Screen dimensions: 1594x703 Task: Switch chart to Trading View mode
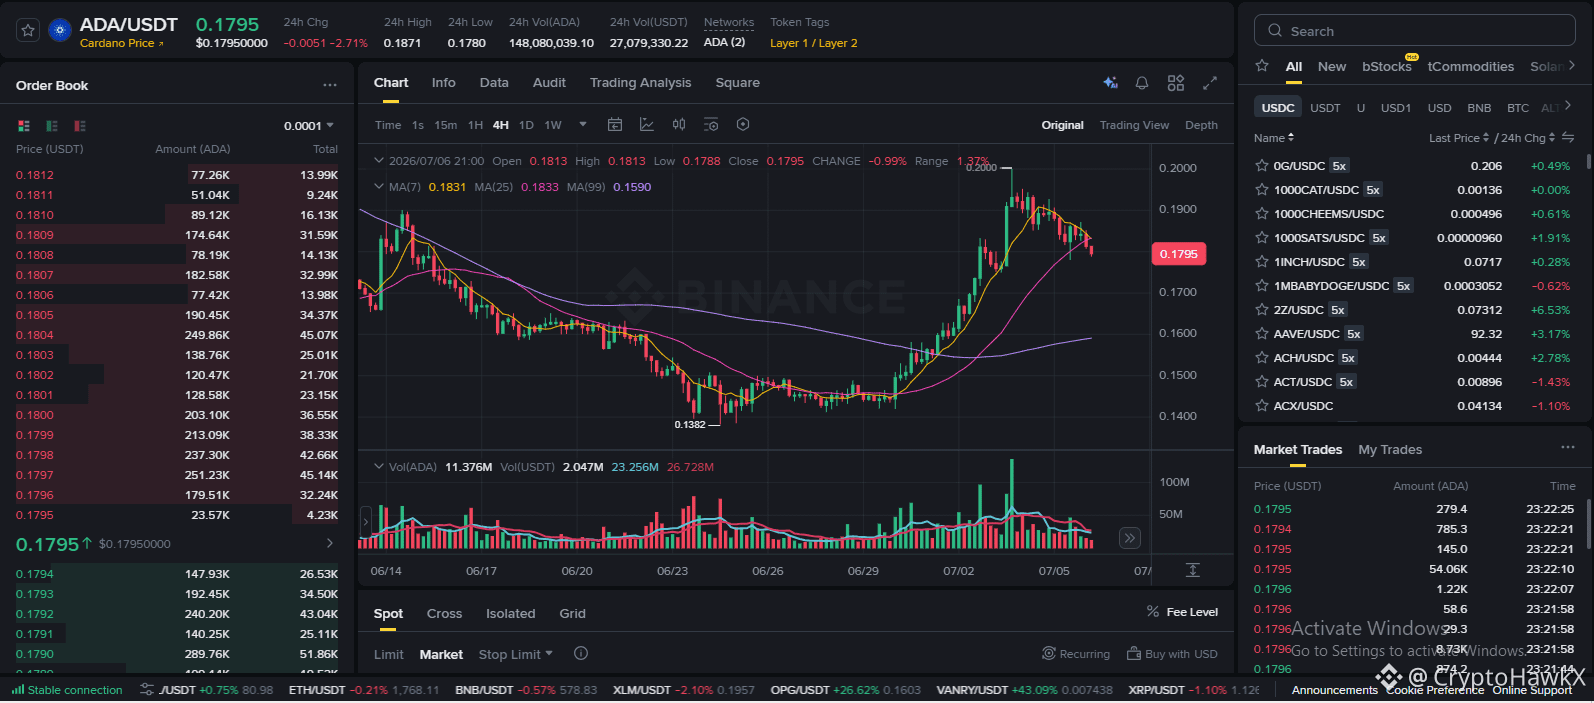1134,125
